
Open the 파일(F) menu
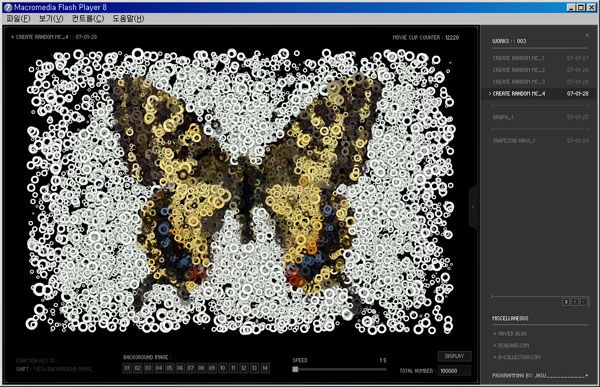coord(18,18)
